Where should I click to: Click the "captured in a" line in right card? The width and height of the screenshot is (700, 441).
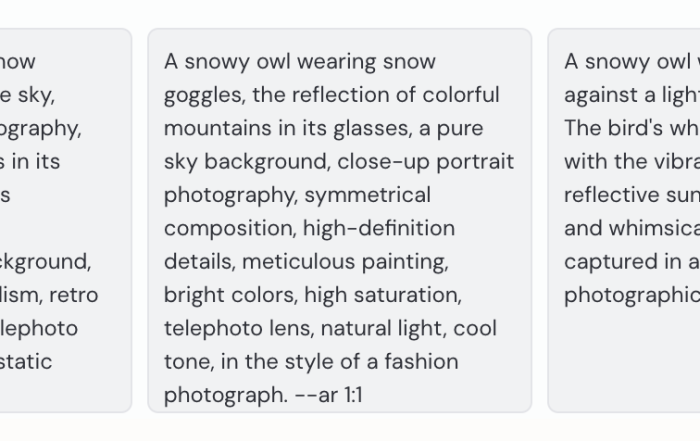pyautogui.click(x=632, y=262)
